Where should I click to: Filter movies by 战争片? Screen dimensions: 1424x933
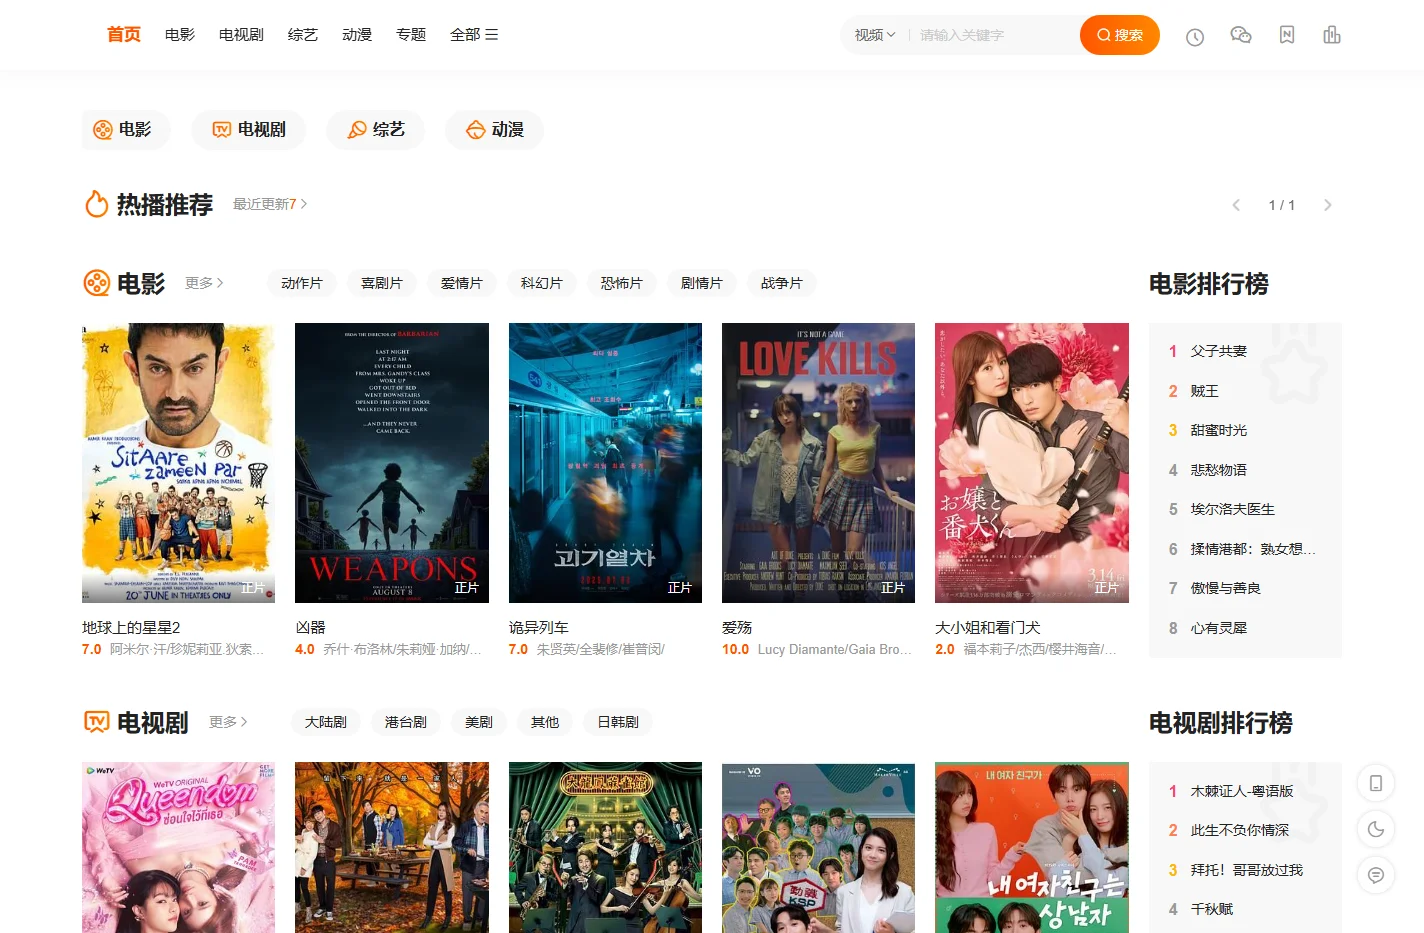782,283
